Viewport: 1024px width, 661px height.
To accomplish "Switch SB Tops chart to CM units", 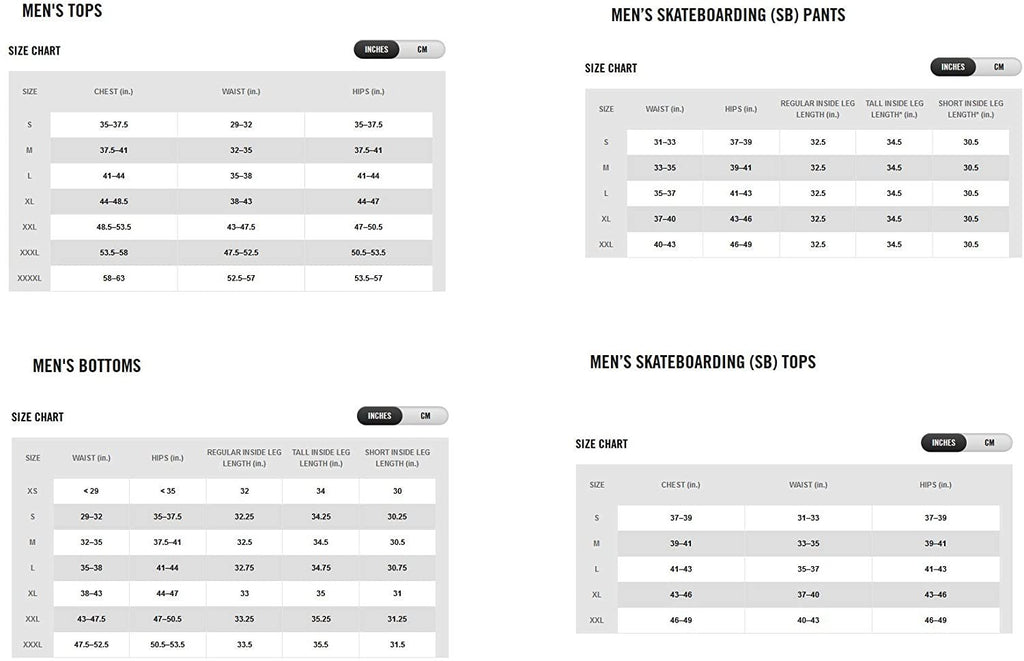I will (x=990, y=442).
